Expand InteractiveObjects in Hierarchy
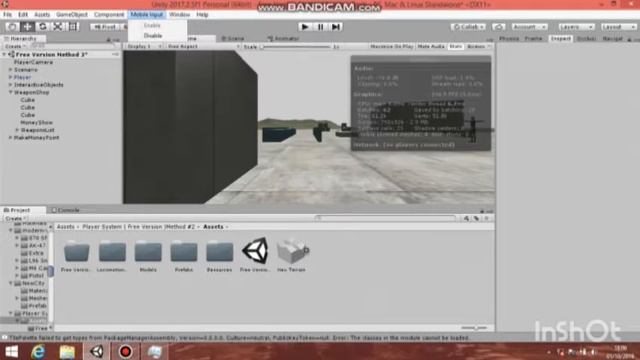 click(10, 85)
